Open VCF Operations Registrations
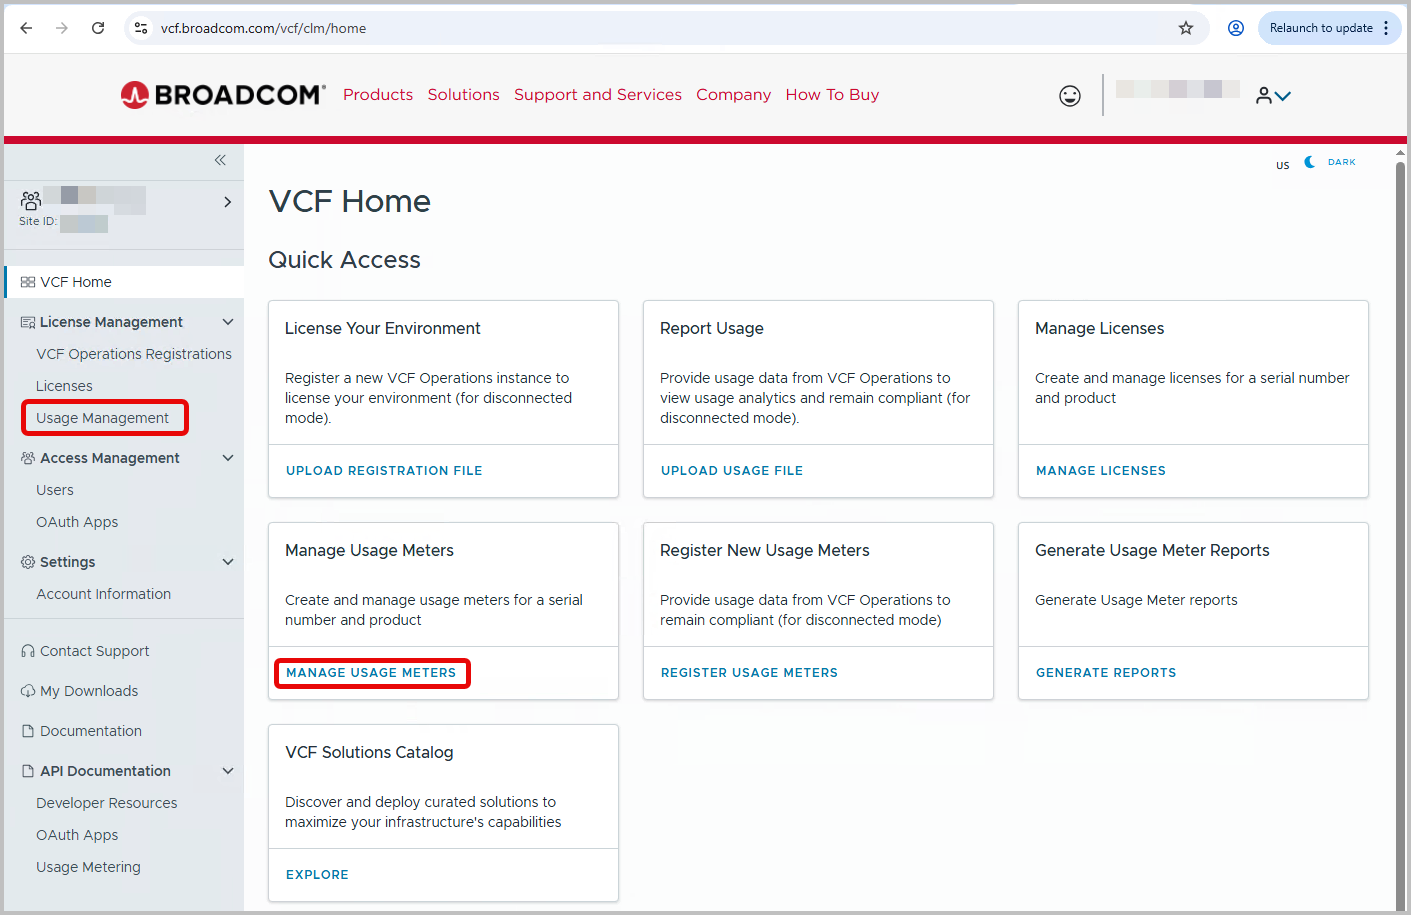Viewport: 1411px width, 915px height. coord(134,354)
